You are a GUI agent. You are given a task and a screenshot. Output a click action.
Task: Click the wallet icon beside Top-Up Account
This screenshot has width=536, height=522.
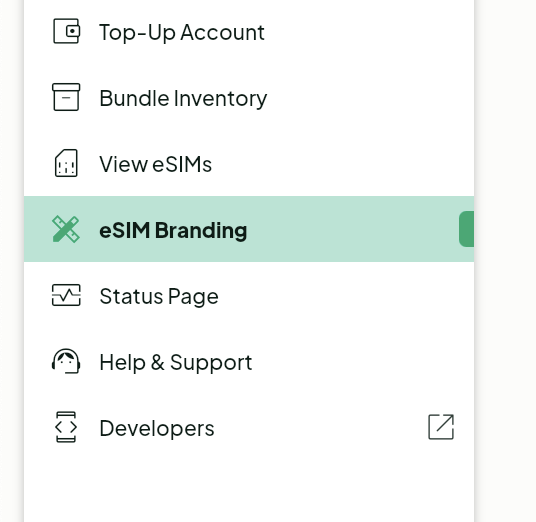click(66, 31)
